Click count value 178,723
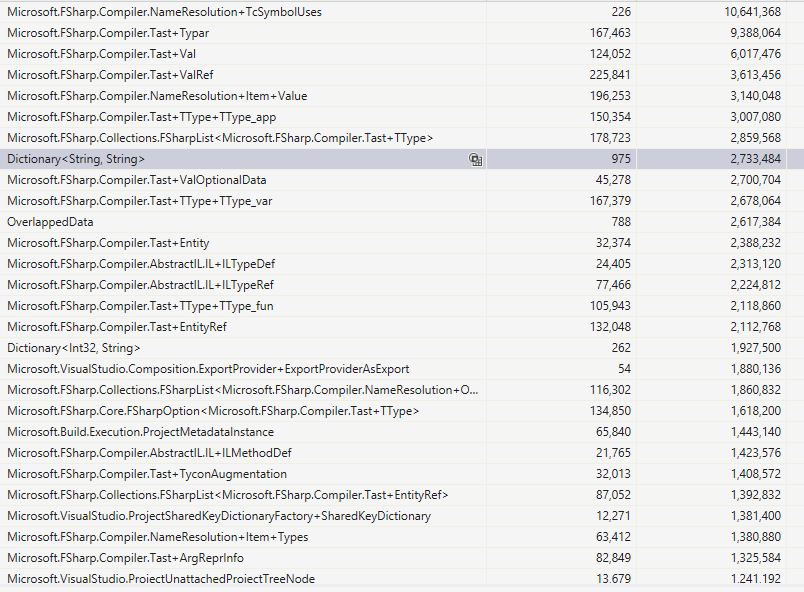Image resolution: width=804 pixels, height=592 pixels. point(610,138)
